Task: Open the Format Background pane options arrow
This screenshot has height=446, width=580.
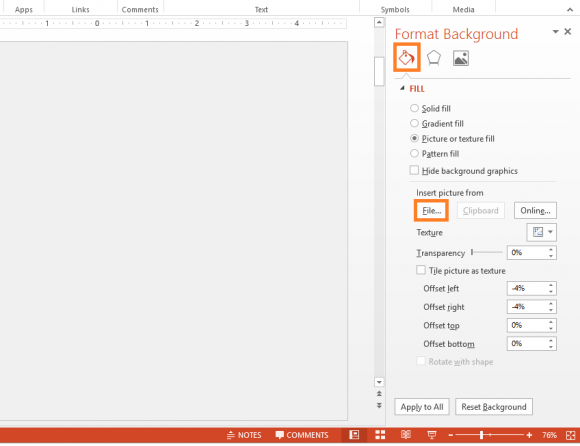Action: pos(555,32)
